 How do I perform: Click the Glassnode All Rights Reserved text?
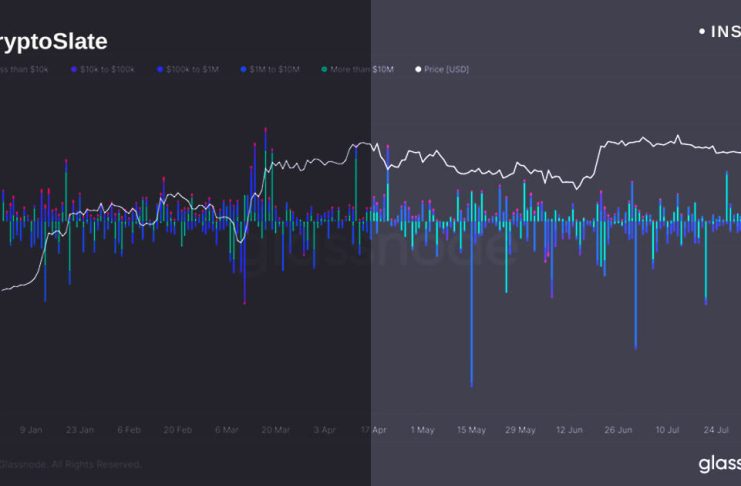point(70,464)
